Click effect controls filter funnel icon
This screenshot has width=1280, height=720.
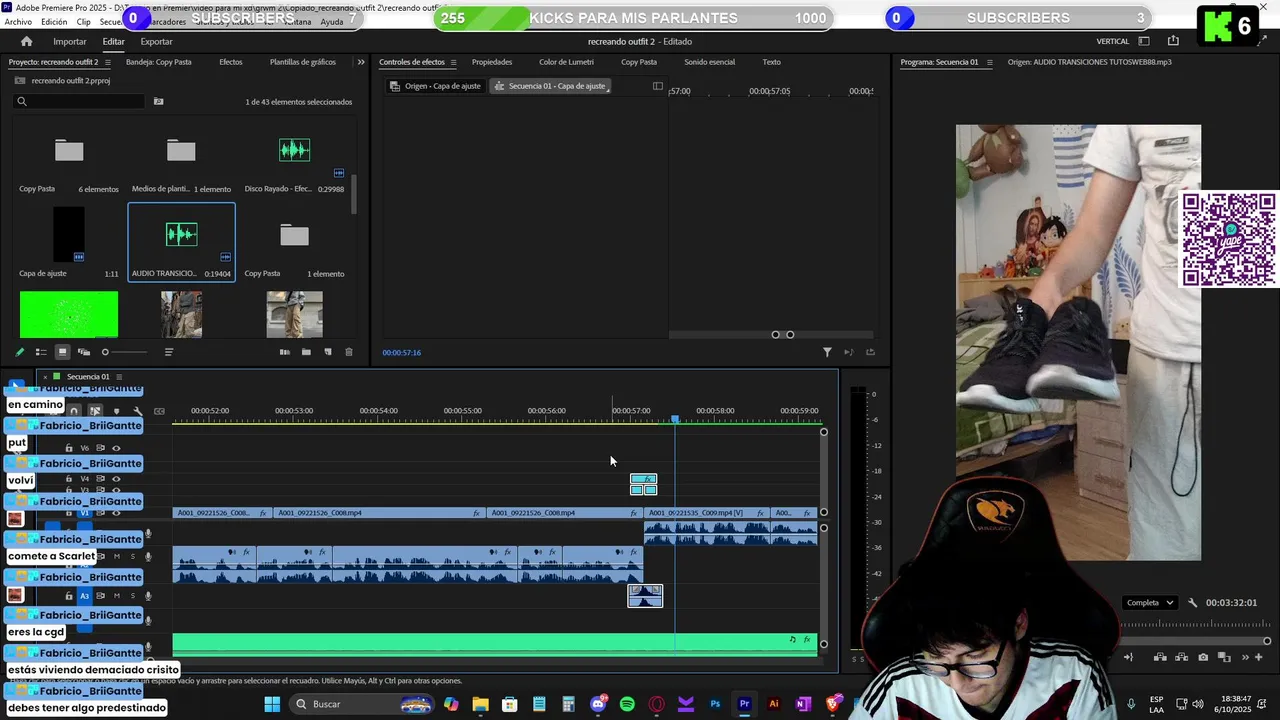(827, 352)
